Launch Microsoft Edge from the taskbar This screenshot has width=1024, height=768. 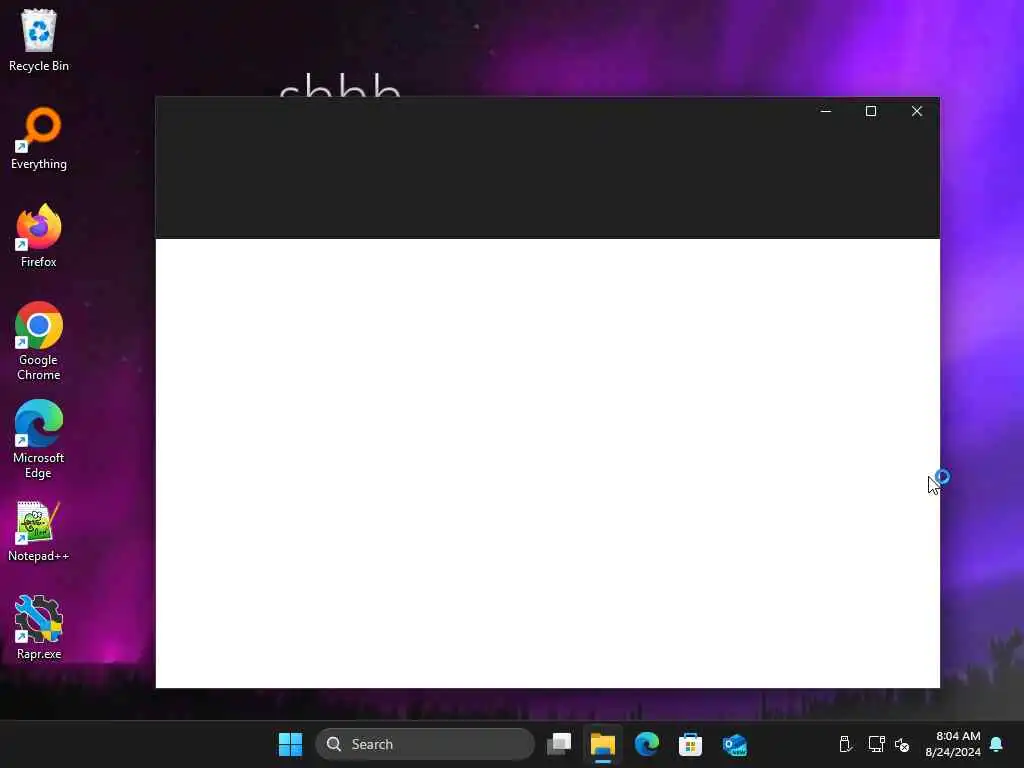point(647,744)
